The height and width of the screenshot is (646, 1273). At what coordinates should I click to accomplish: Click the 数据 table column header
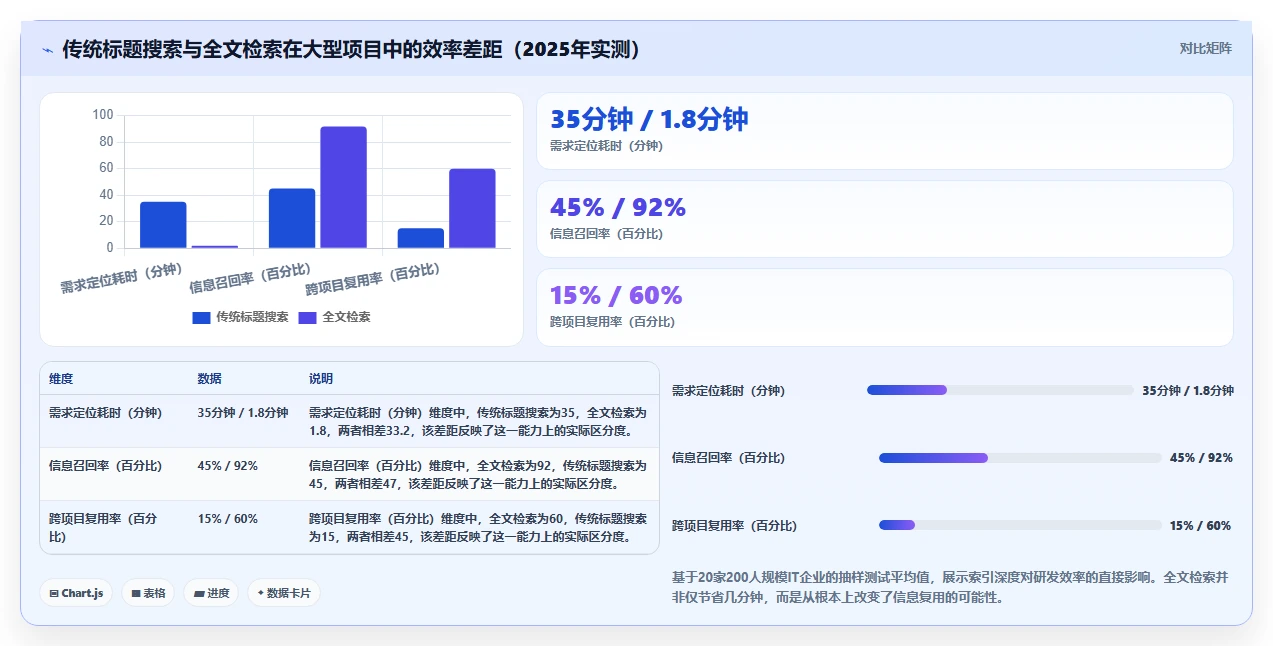pos(210,379)
